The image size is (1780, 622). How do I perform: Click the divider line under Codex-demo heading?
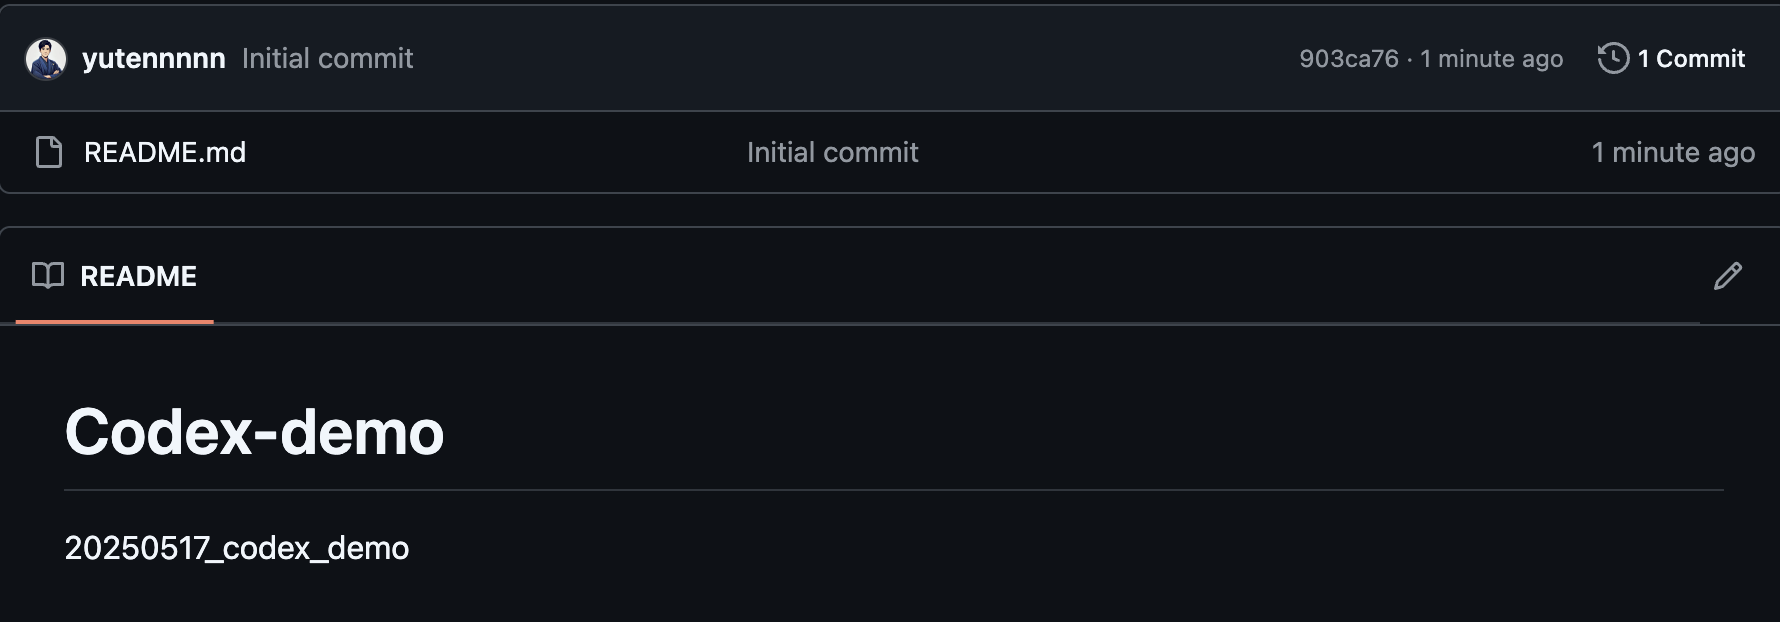(893, 490)
